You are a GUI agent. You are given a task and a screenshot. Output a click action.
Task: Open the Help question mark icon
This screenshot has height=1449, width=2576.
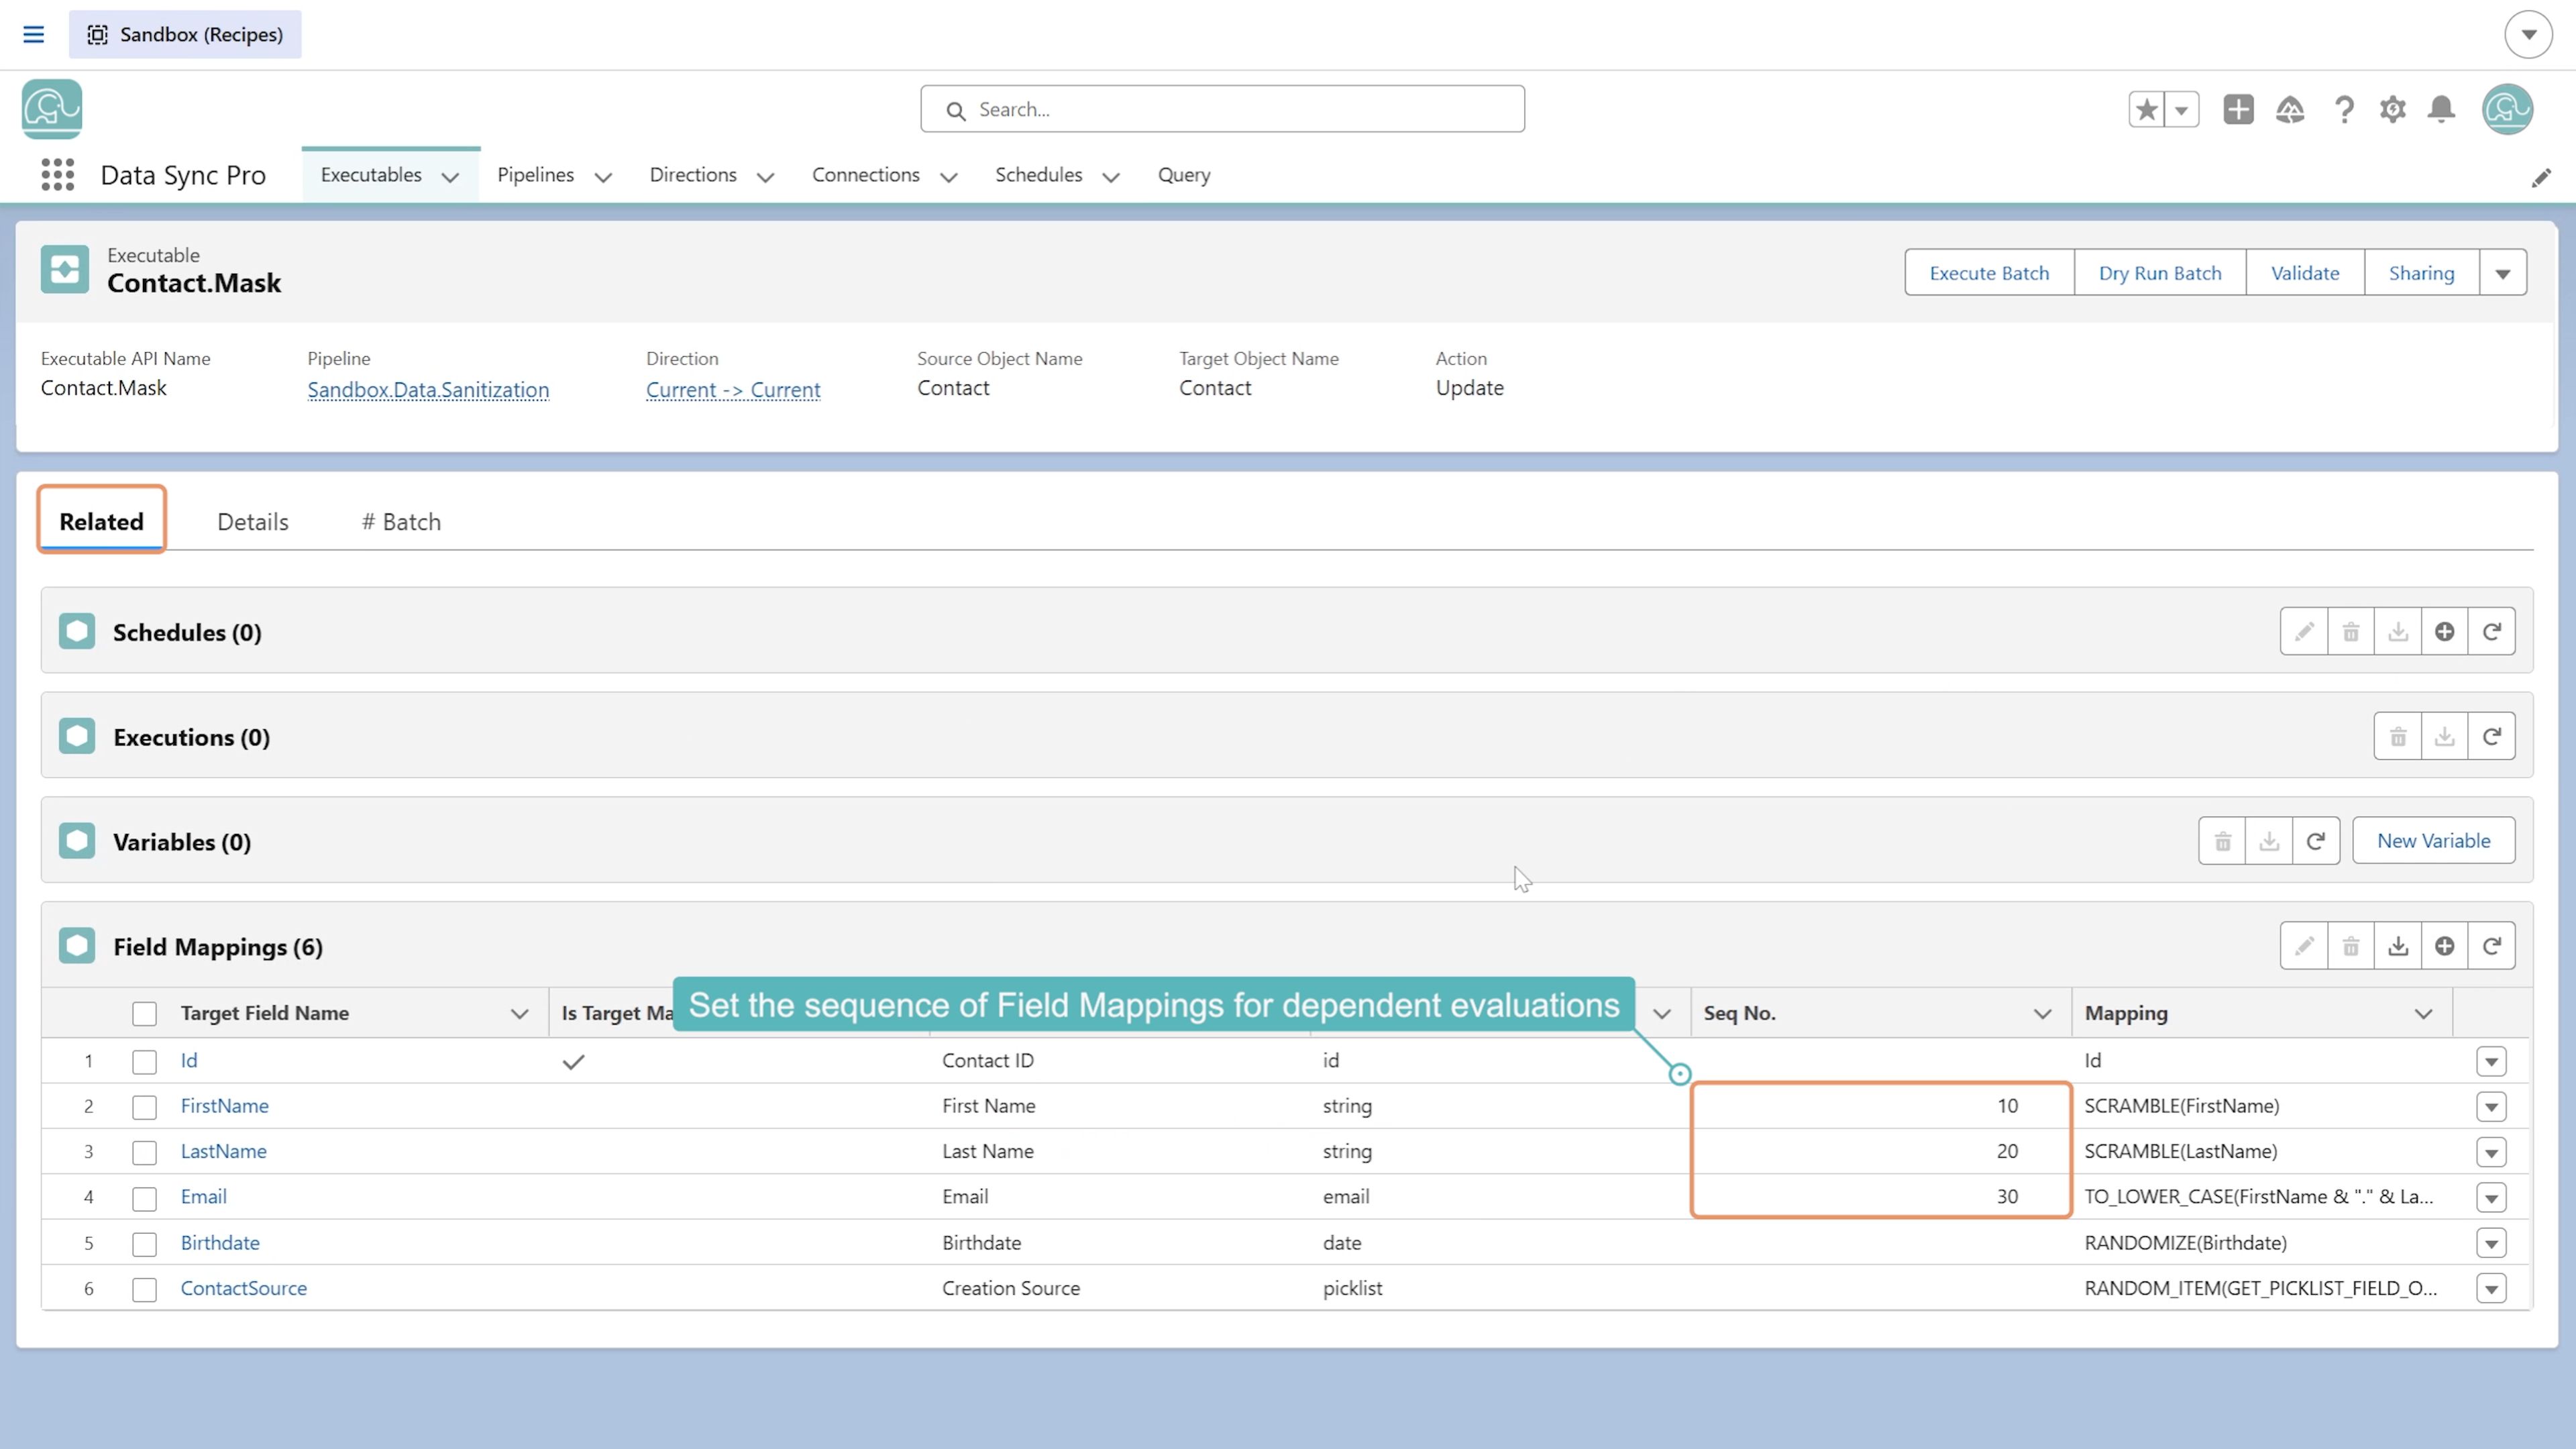coord(2344,109)
